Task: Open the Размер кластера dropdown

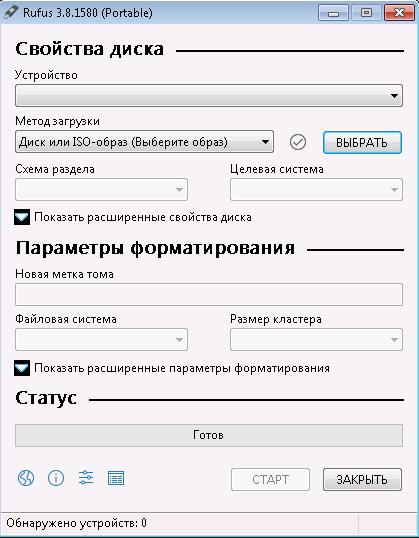Action: (x=316, y=339)
